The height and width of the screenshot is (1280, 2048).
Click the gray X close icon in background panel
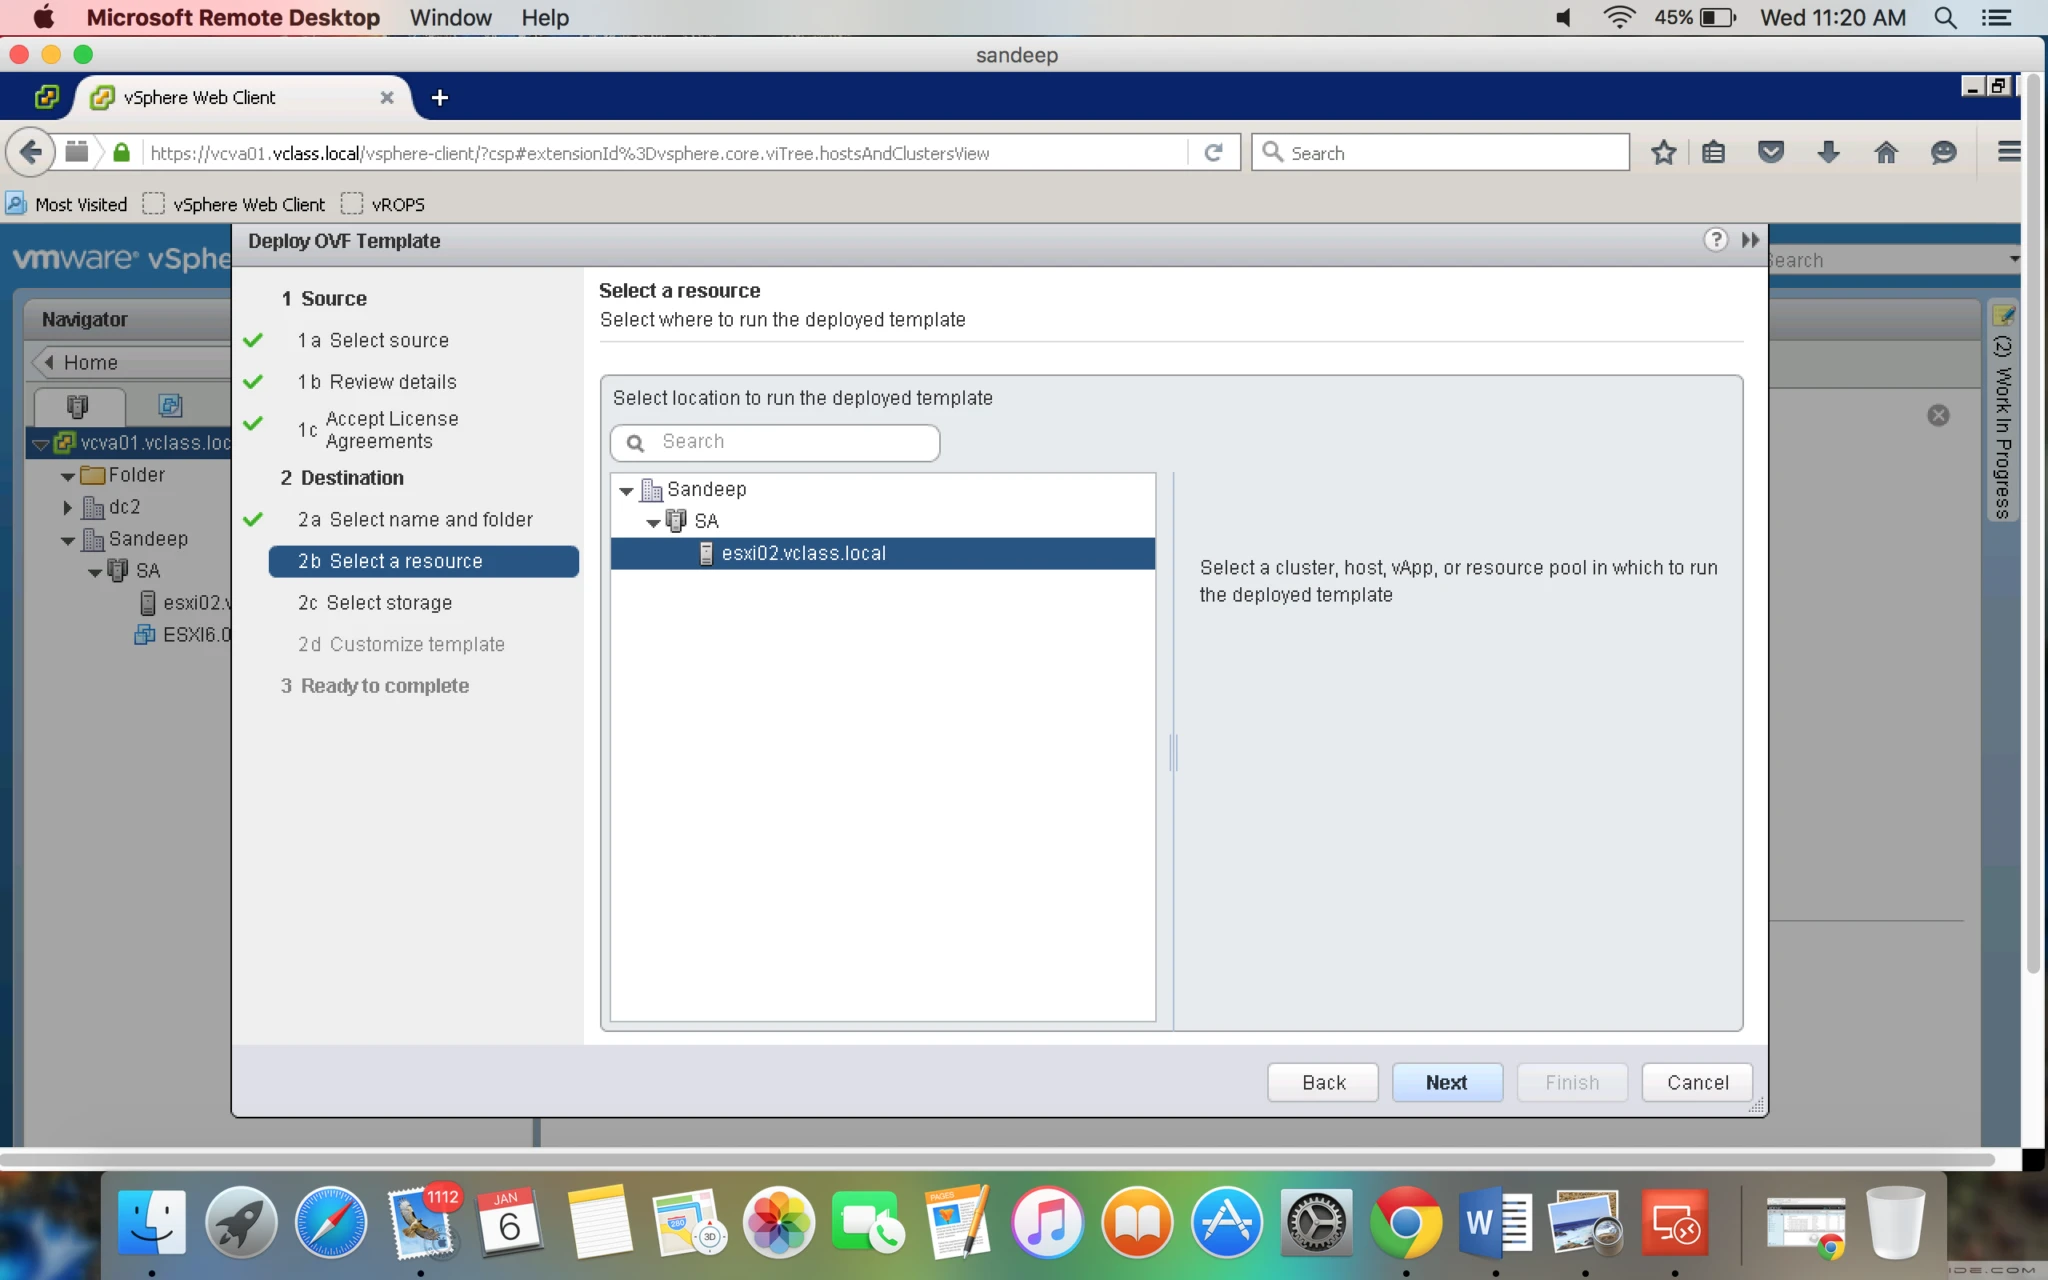pos(1938,415)
